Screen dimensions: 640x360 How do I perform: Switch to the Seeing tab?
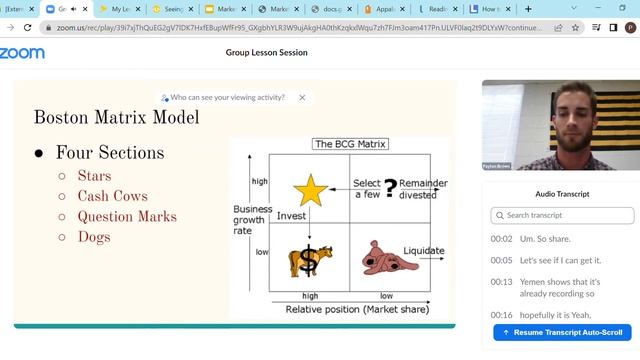pos(173,9)
